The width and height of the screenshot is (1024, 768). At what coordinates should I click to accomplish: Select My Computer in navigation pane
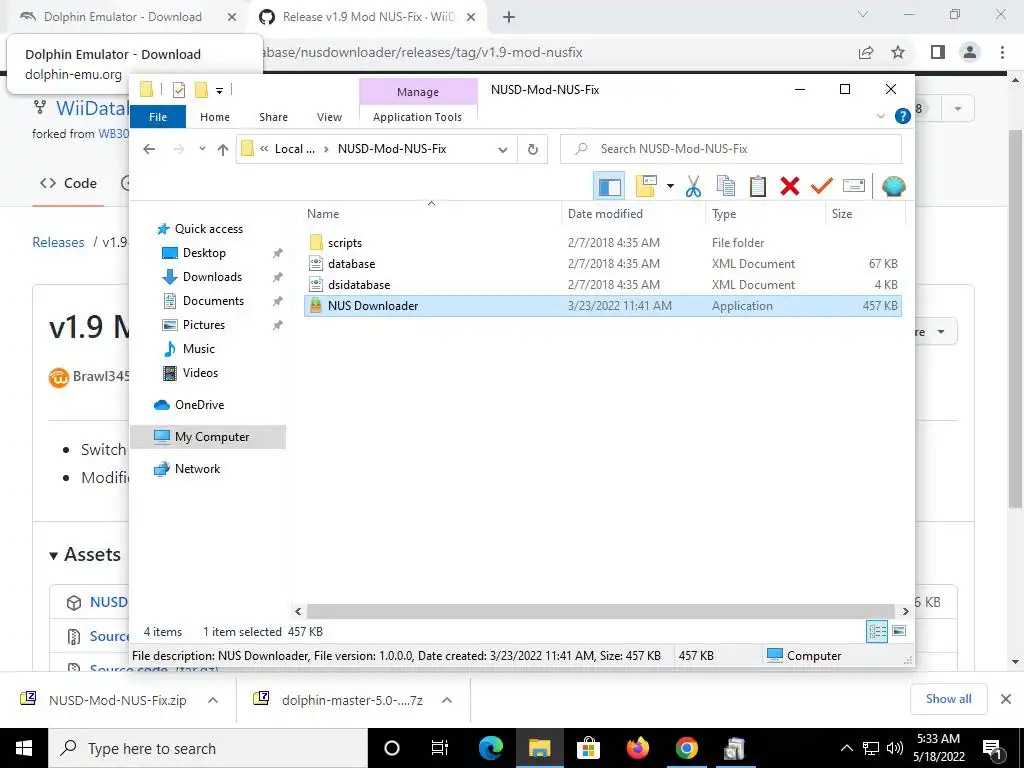point(208,437)
